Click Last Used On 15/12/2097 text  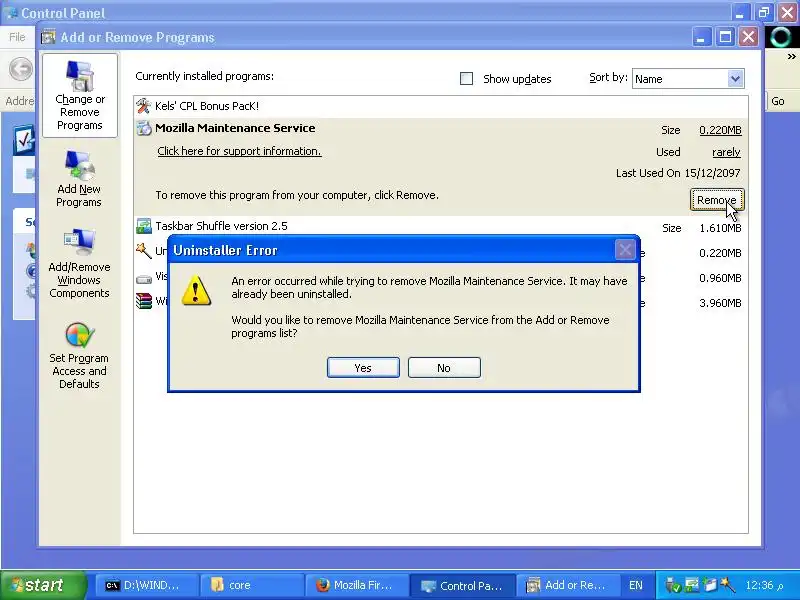pyautogui.click(x=678, y=173)
